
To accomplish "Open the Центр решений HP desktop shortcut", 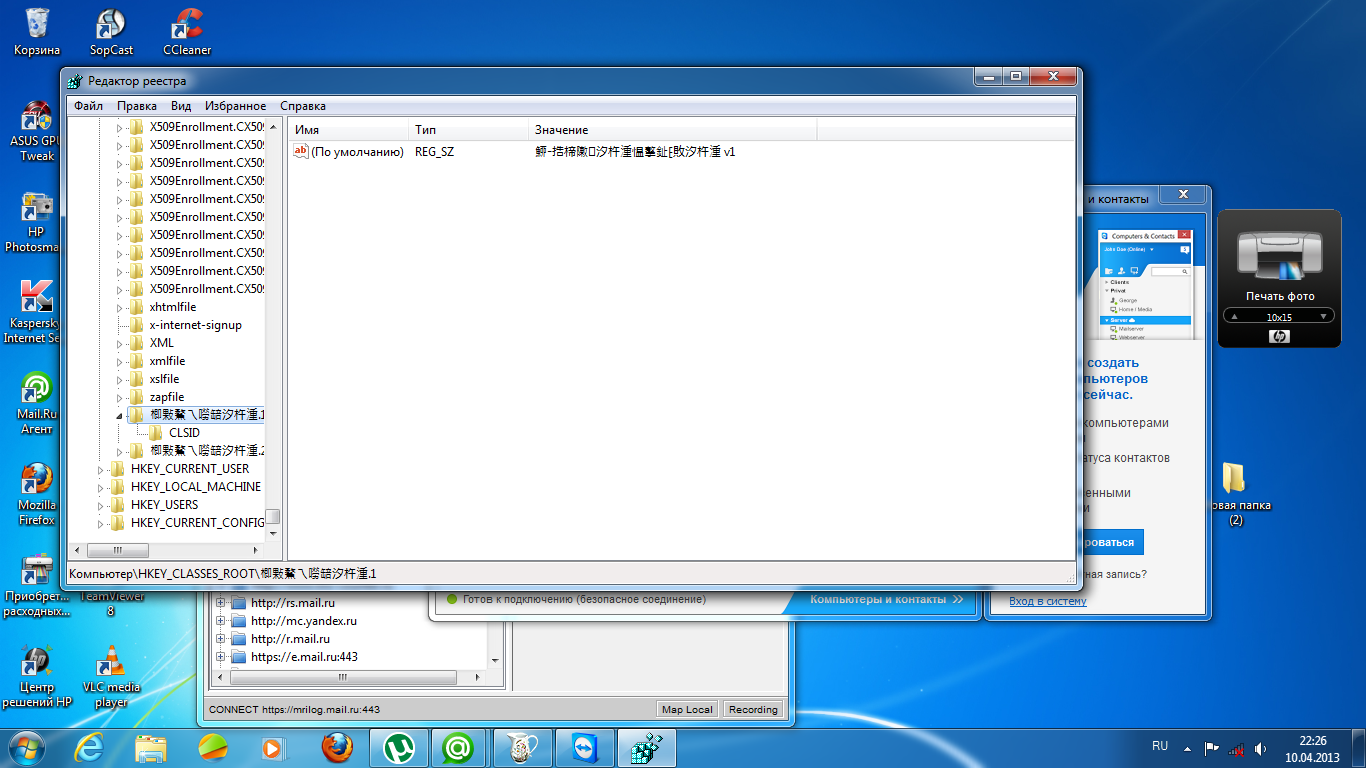I will coord(37,676).
